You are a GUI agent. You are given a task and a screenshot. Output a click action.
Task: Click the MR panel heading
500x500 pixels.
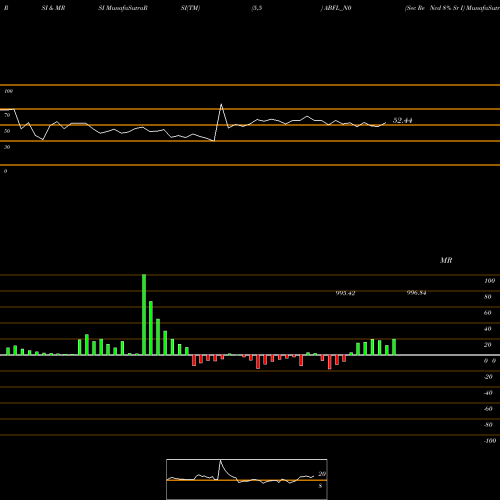coord(446,260)
